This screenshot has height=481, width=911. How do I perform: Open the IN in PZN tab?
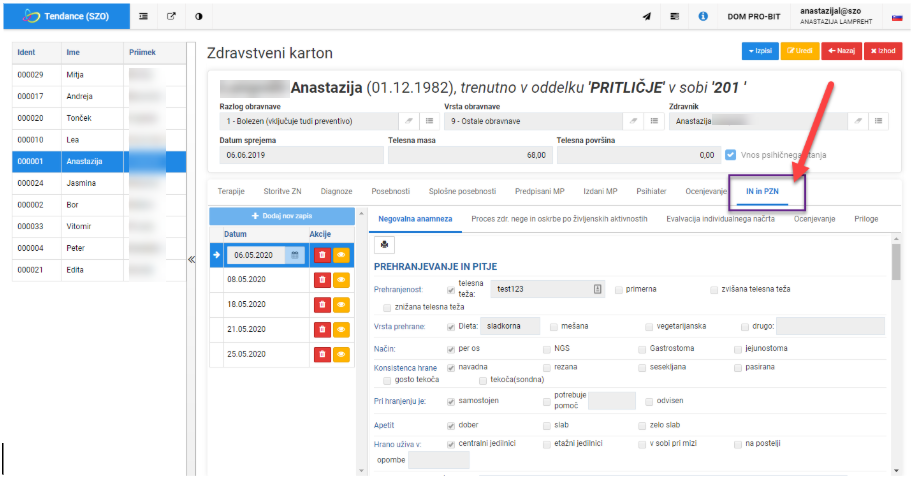coord(762,191)
